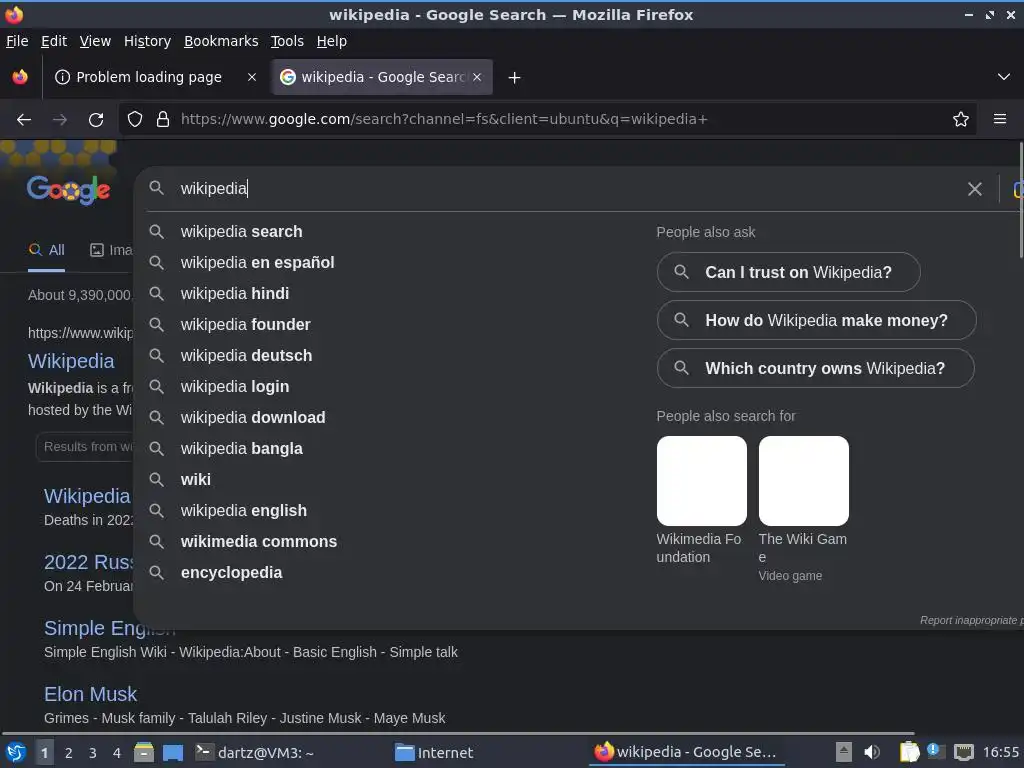The height and width of the screenshot is (768, 1024).
Task: Open tracking protection shield icon
Action: 135,119
